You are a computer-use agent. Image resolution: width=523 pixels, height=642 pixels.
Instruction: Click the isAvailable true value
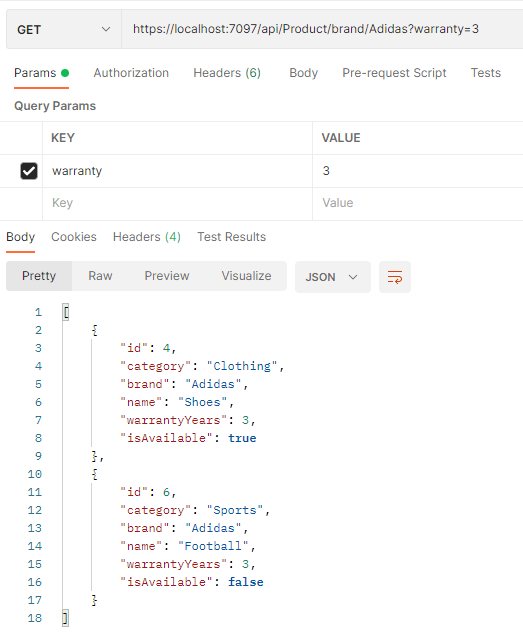pyautogui.click(x=242, y=438)
